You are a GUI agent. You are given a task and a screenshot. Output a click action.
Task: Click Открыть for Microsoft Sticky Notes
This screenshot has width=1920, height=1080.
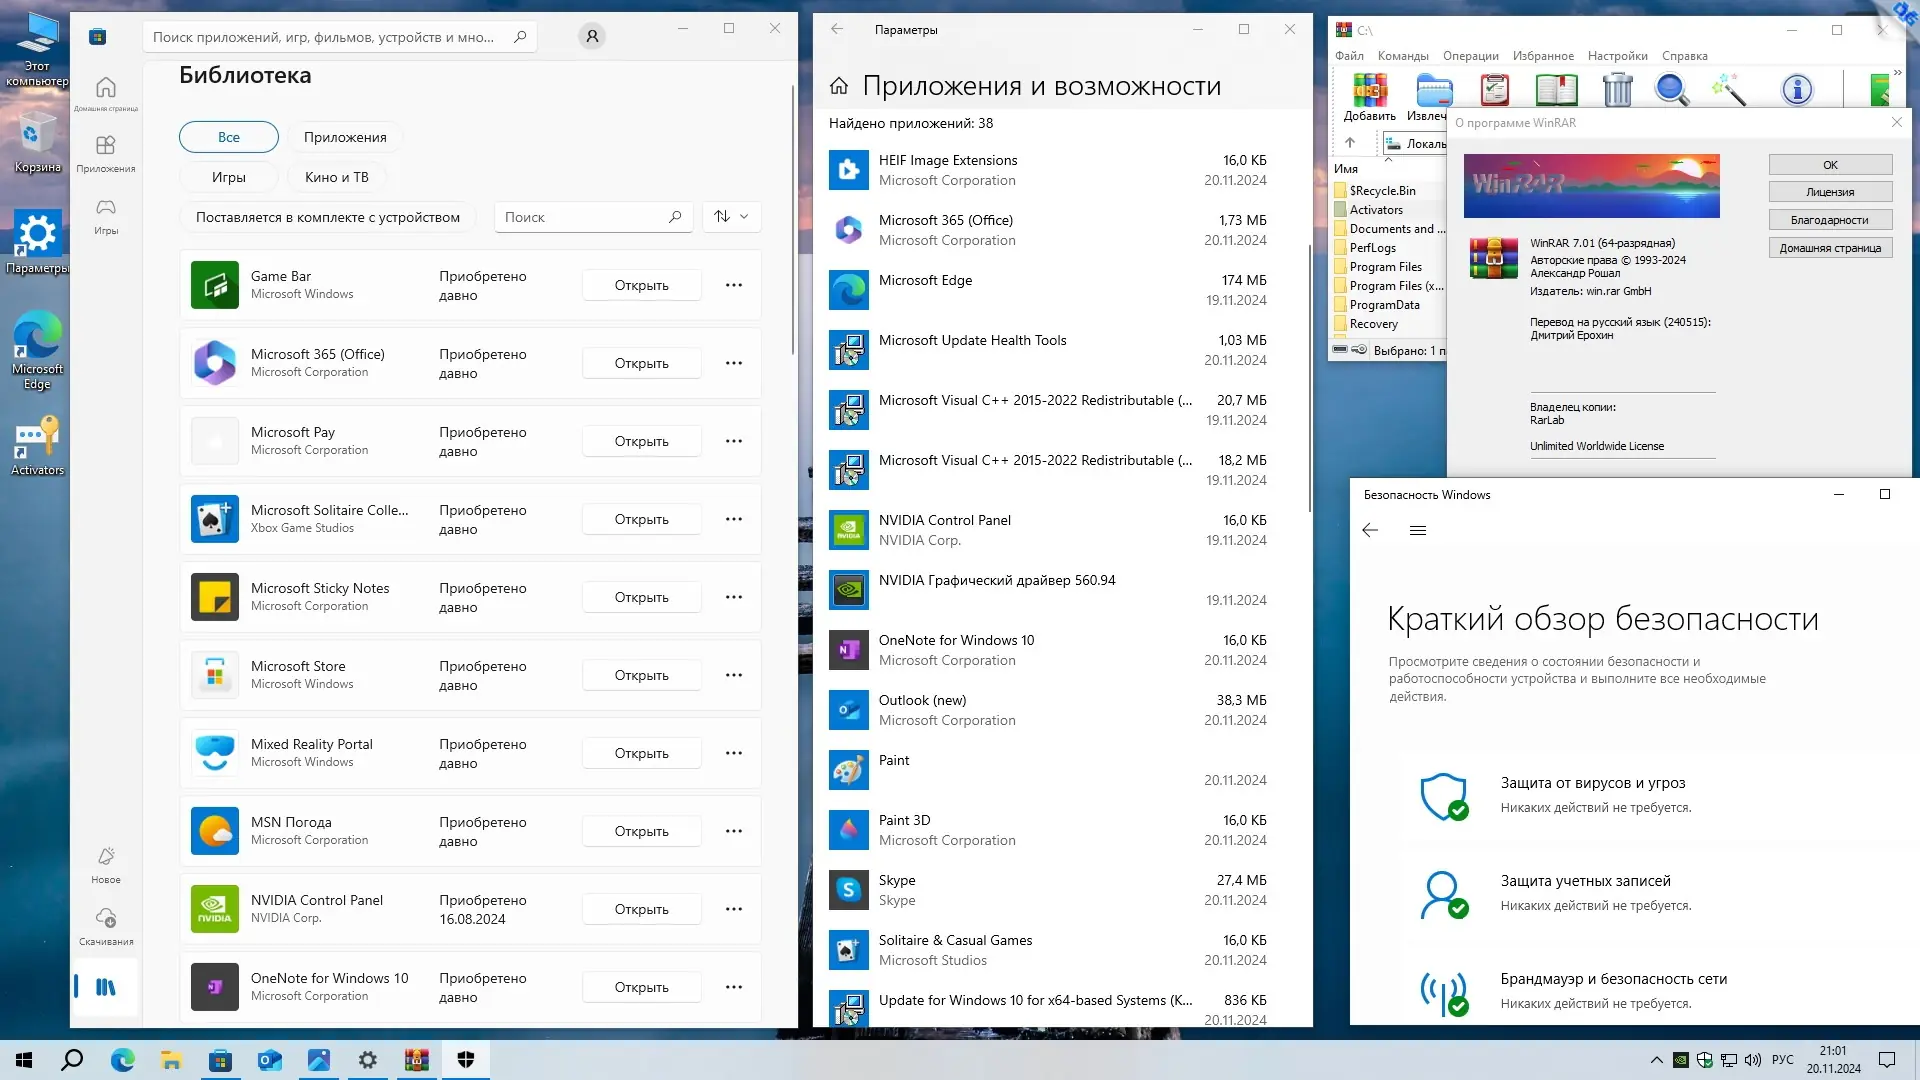point(641,597)
